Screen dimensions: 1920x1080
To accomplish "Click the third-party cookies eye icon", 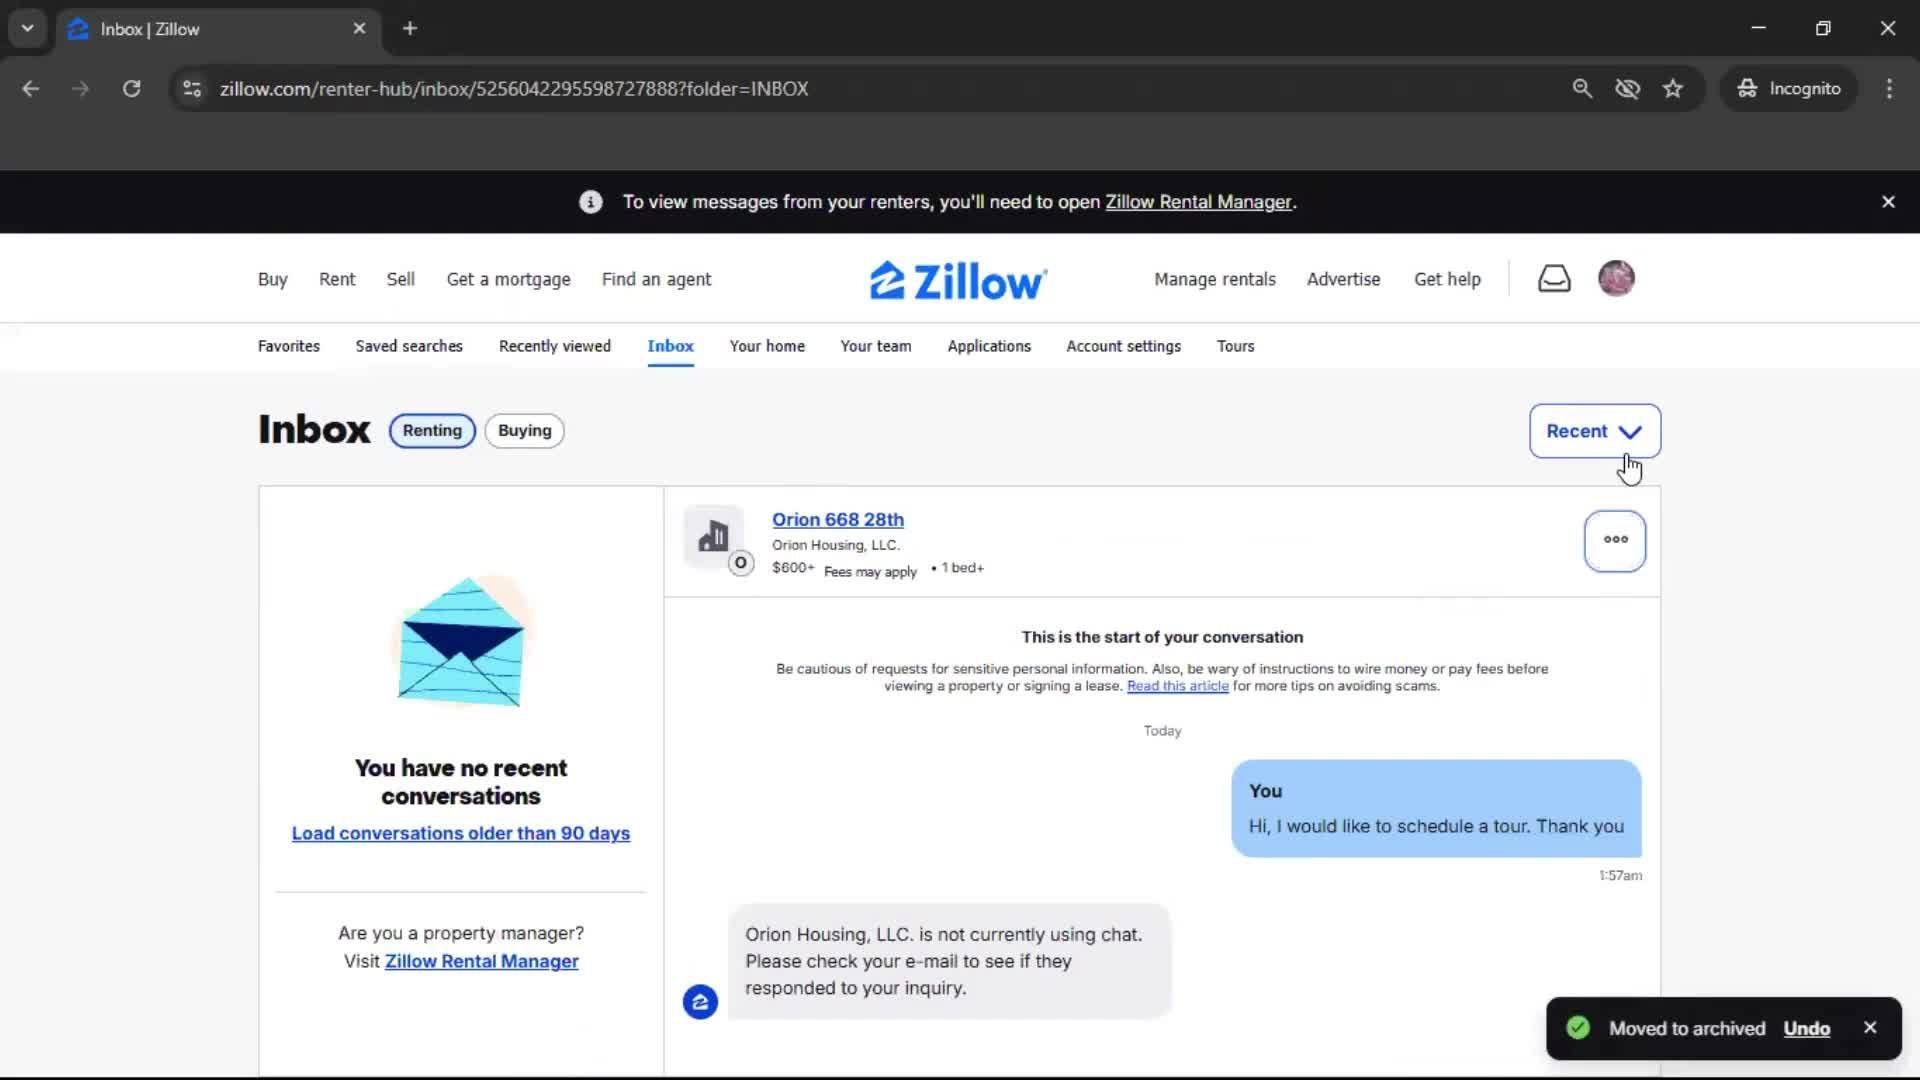I will pyautogui.click(x=1627, y=89).
